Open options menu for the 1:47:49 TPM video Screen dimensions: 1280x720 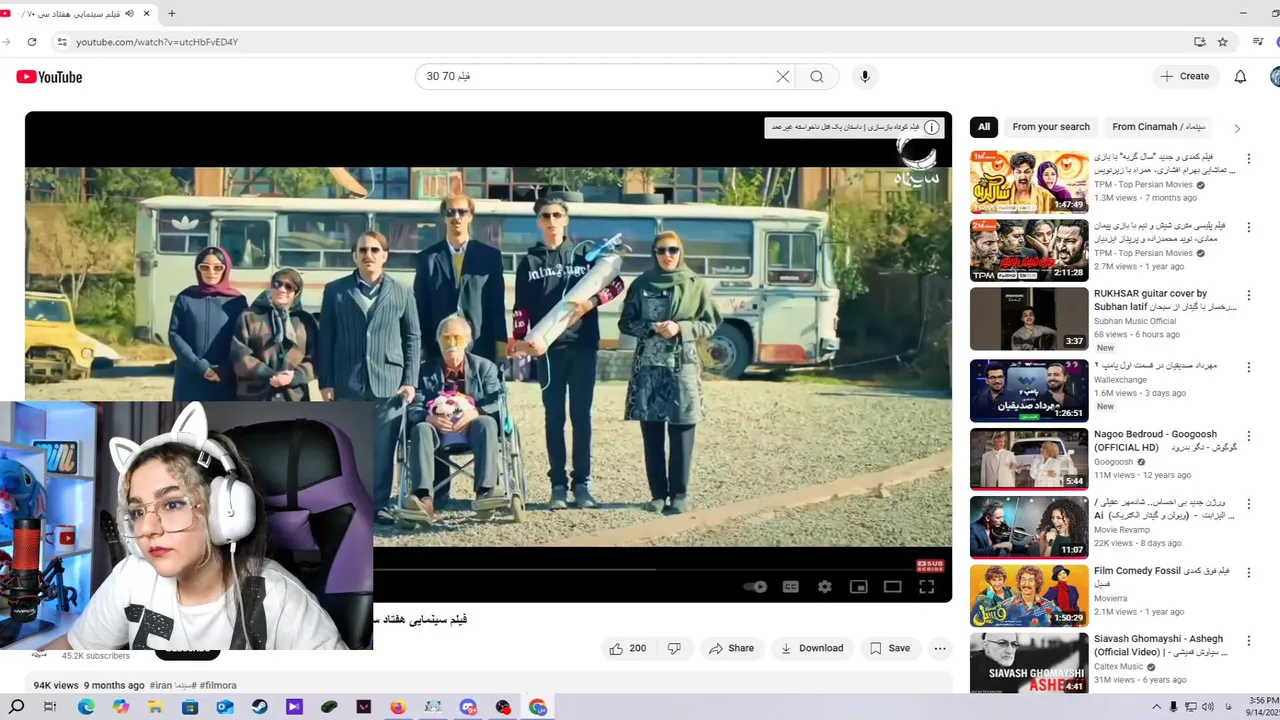click(x=1248, y=159)
